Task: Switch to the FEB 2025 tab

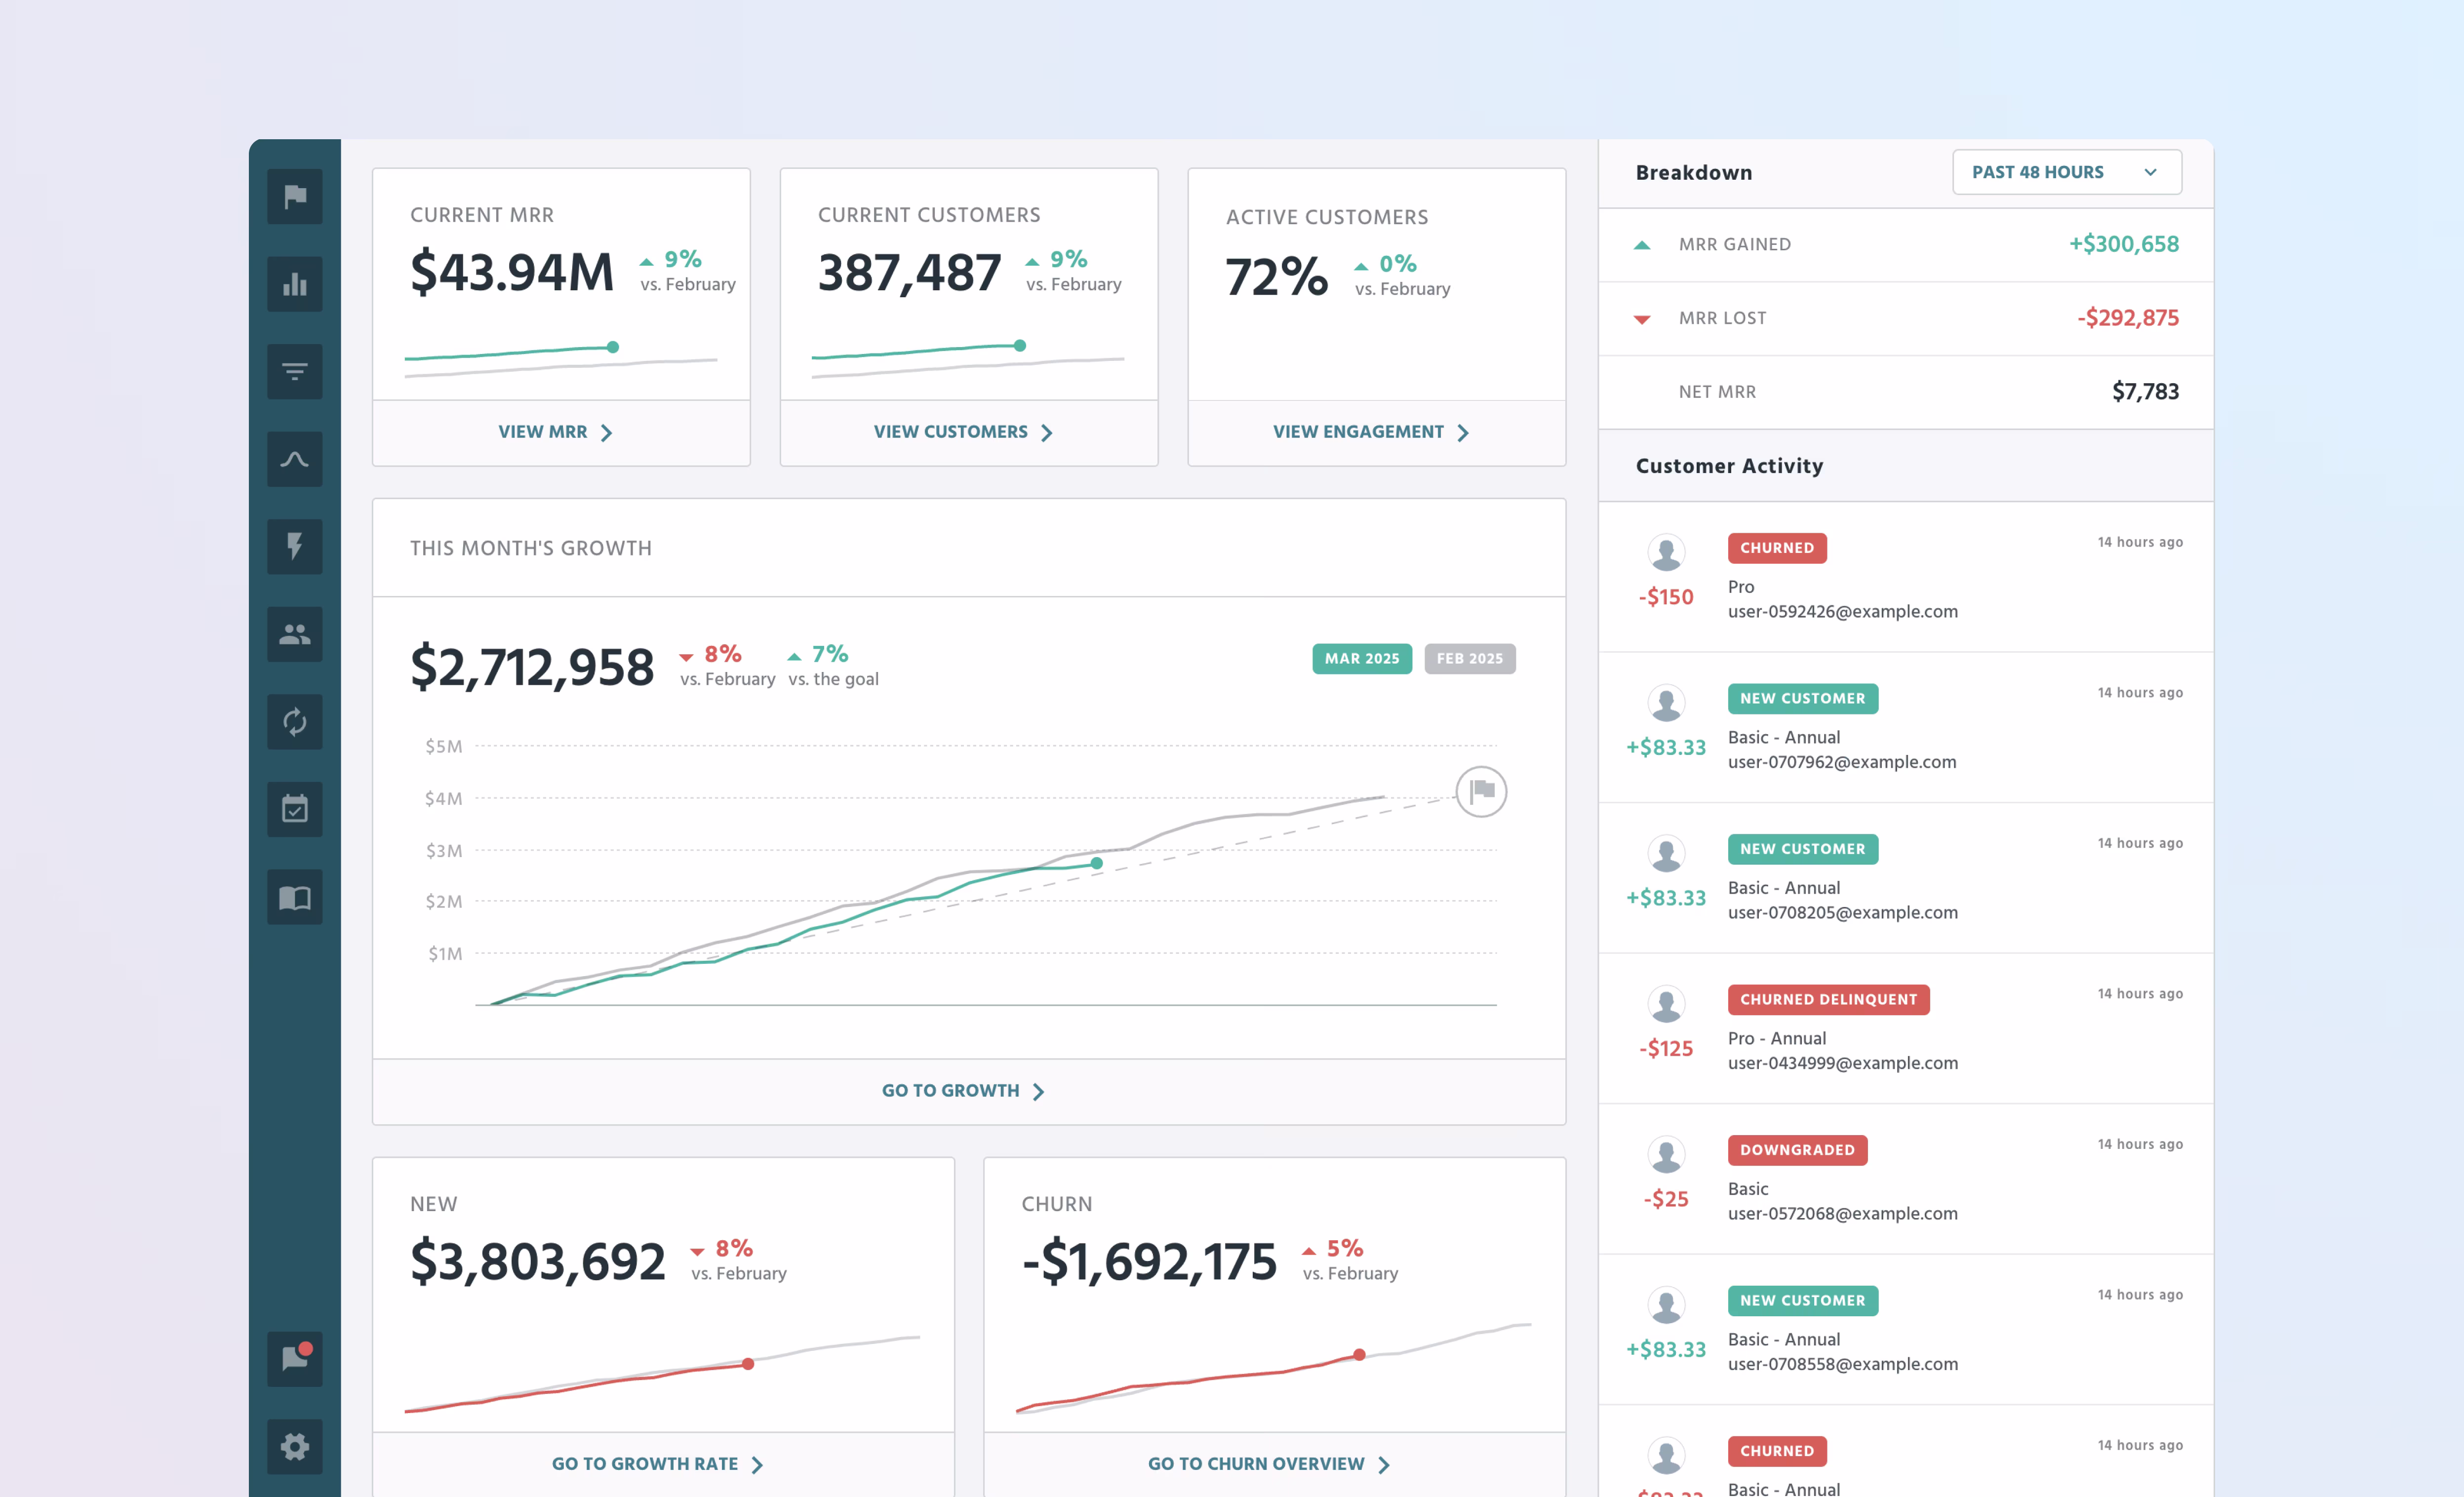Action: 1469,658
